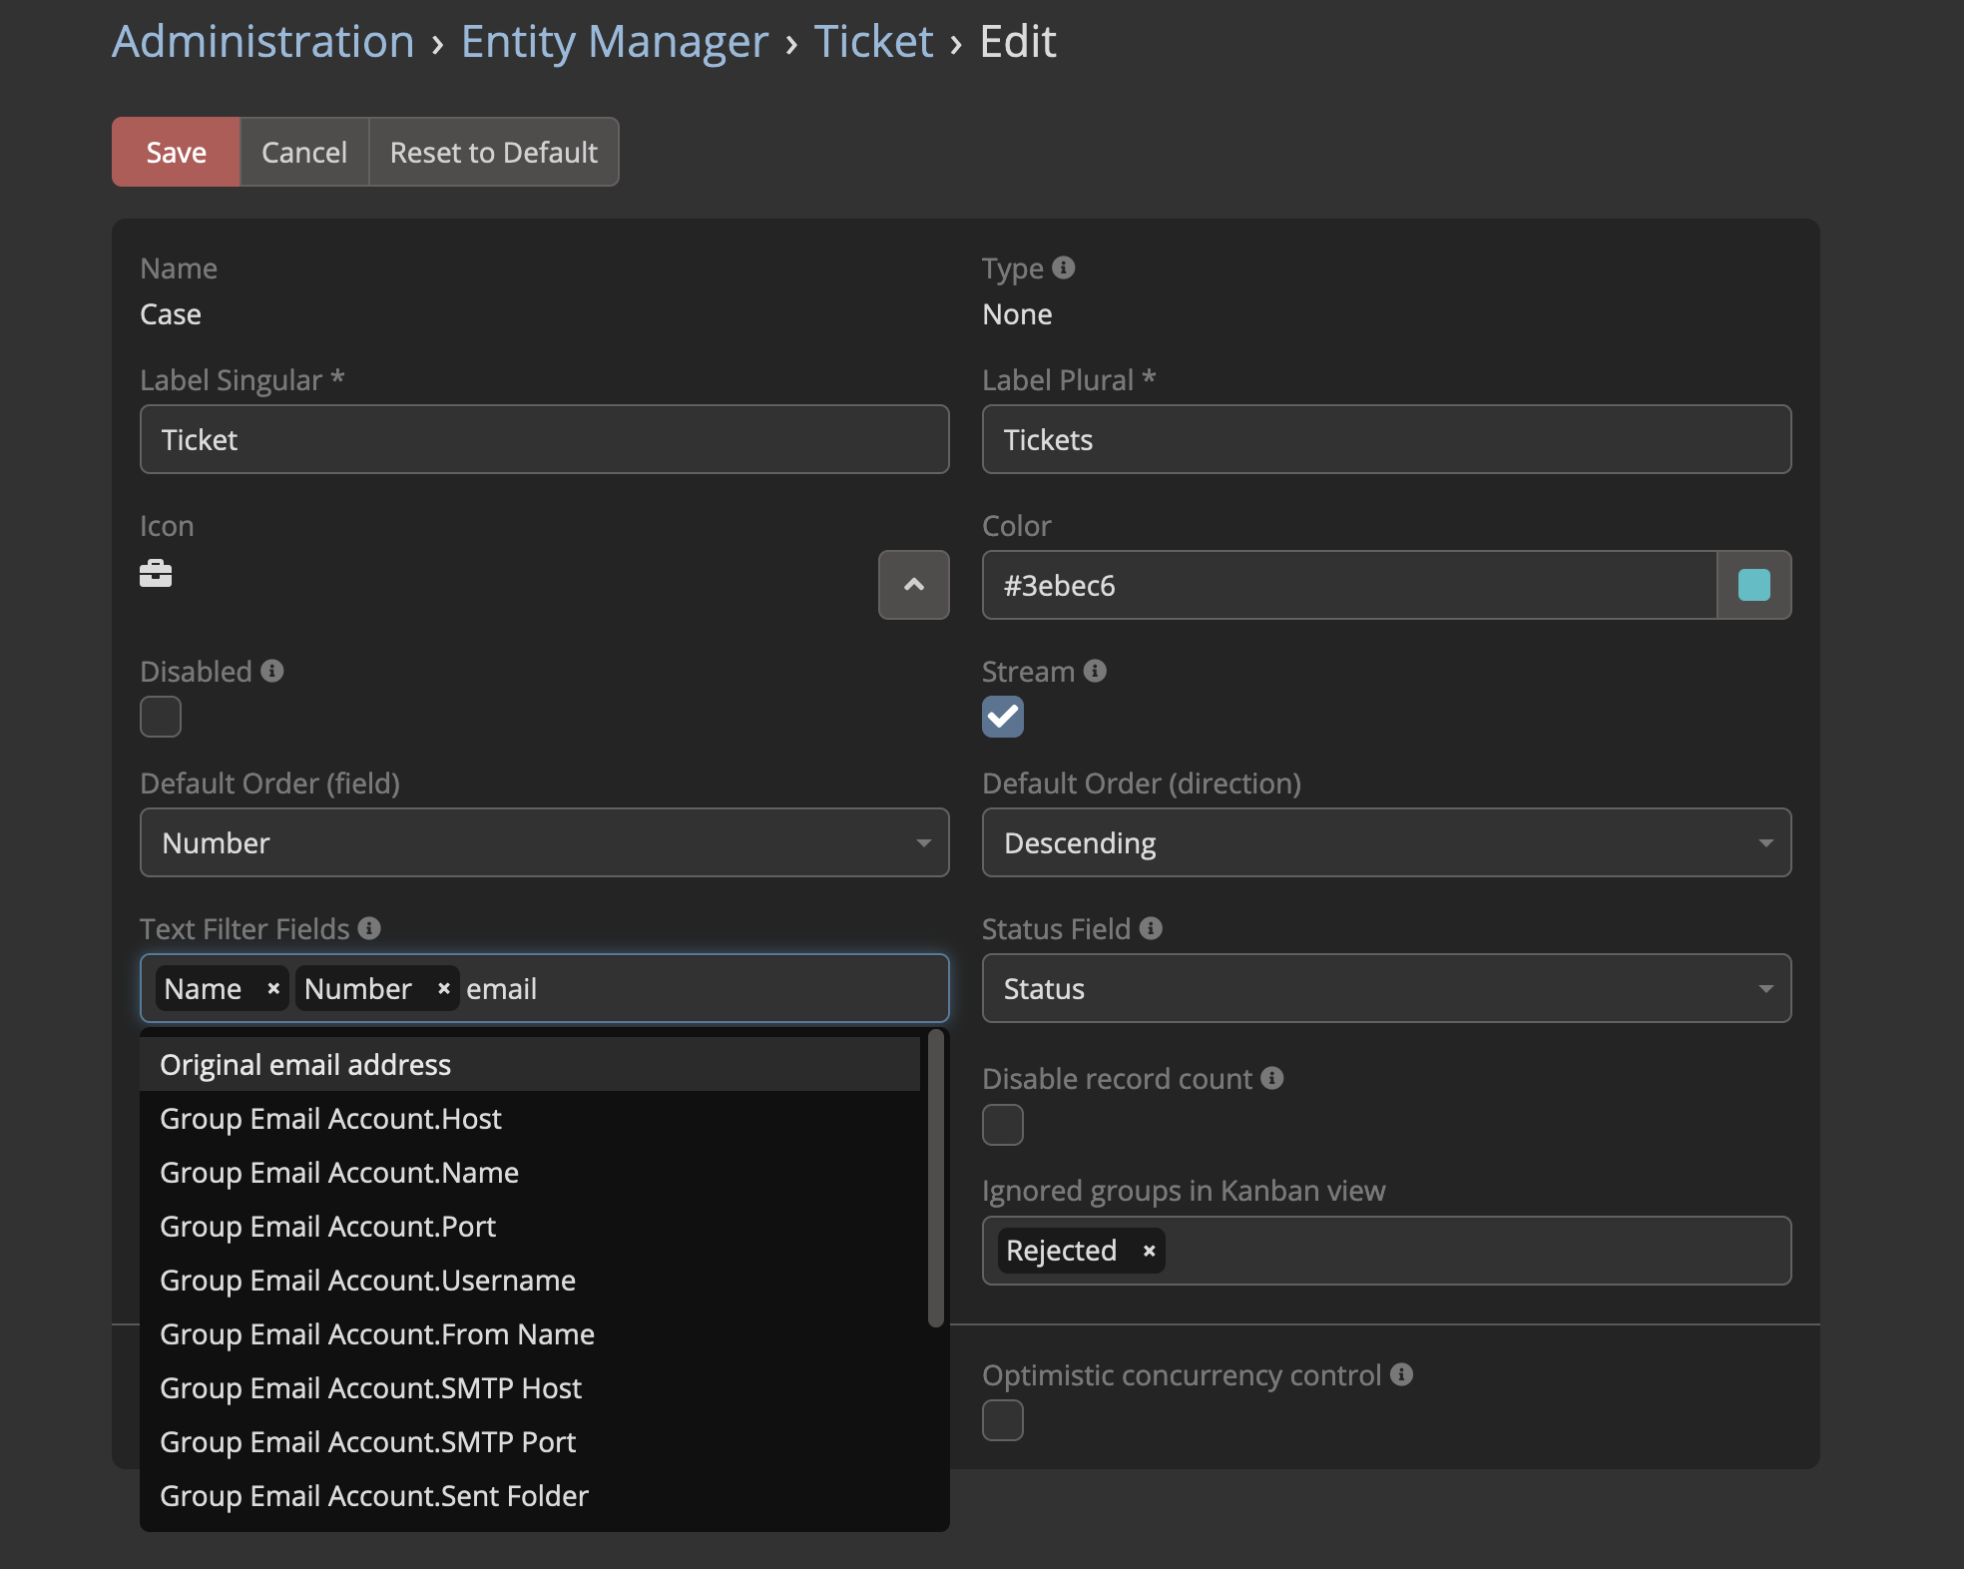Uncheck the Stream checkbox

pos(1003,717)
